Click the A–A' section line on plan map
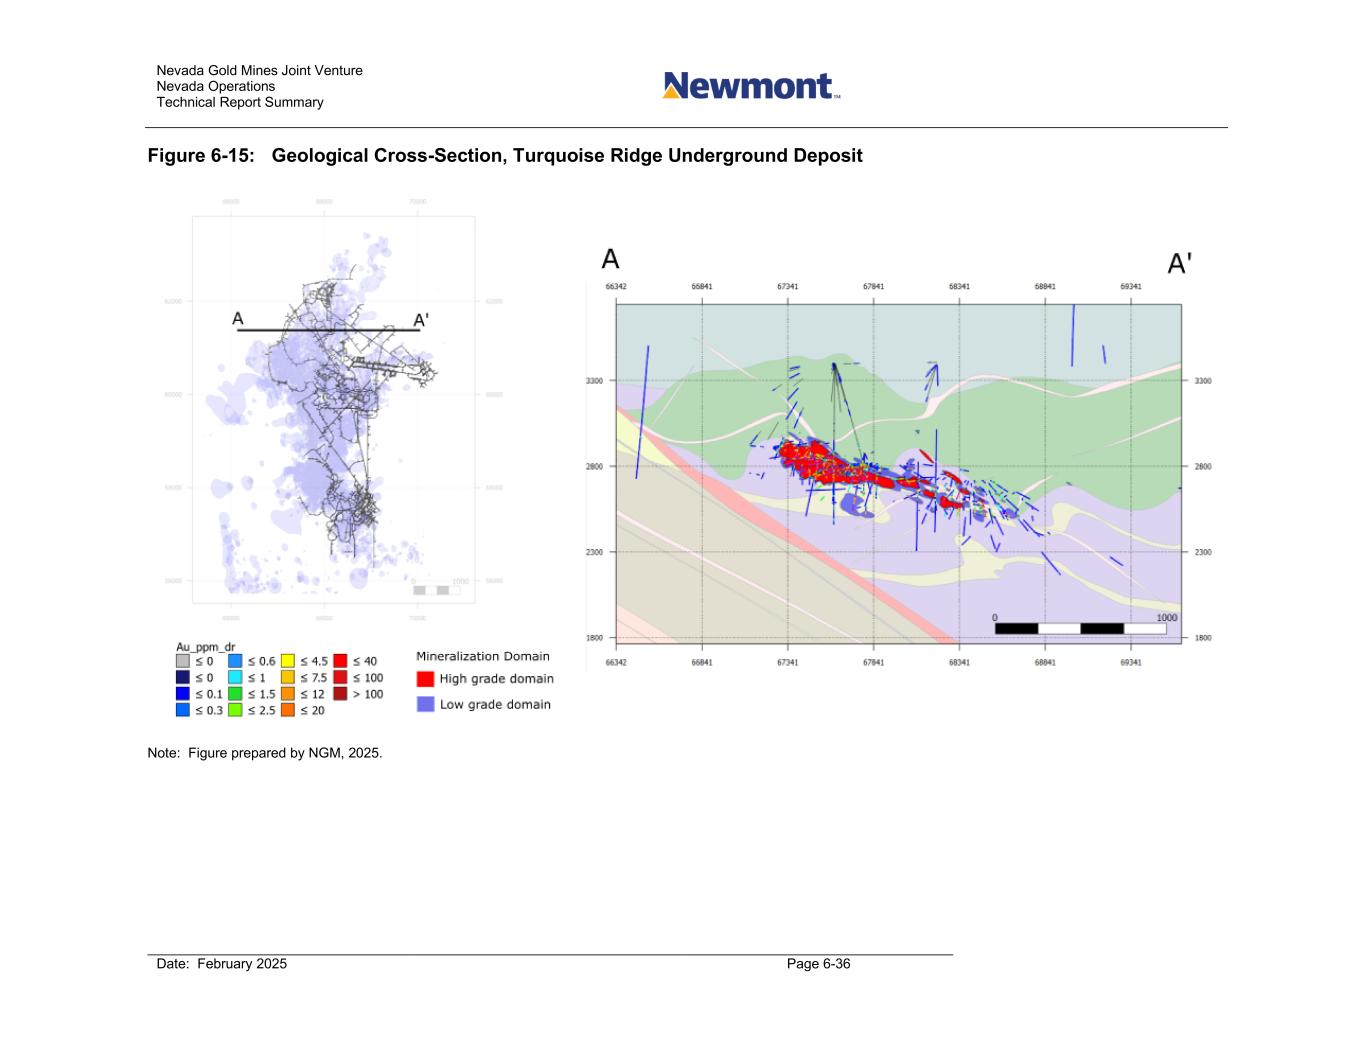 (328, 329)
